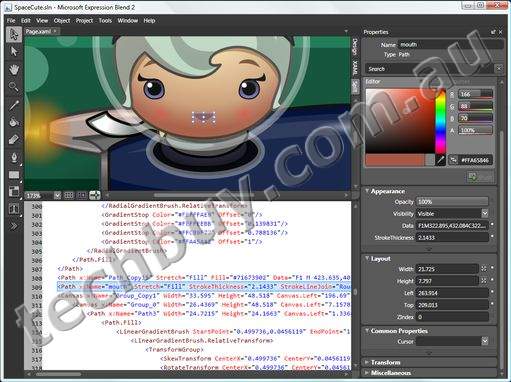This screenshot has height=382, width=511.
Task: Click the color eyedropper beside hue bar
Action: pos(441,160)
